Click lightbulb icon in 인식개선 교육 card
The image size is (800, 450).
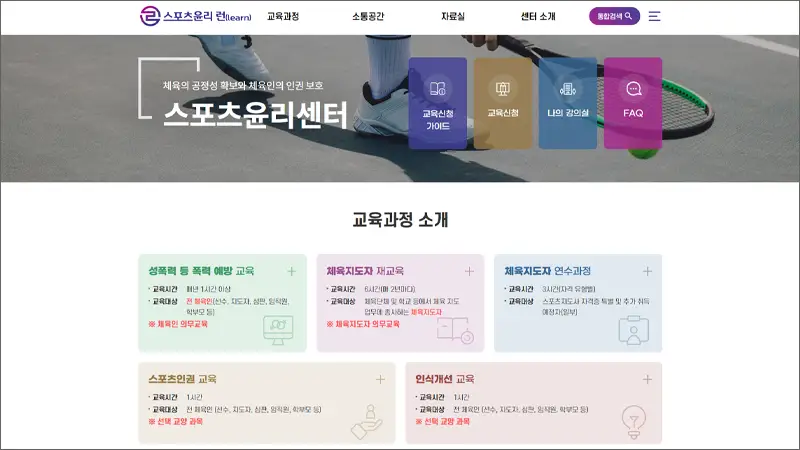point(632,418)
